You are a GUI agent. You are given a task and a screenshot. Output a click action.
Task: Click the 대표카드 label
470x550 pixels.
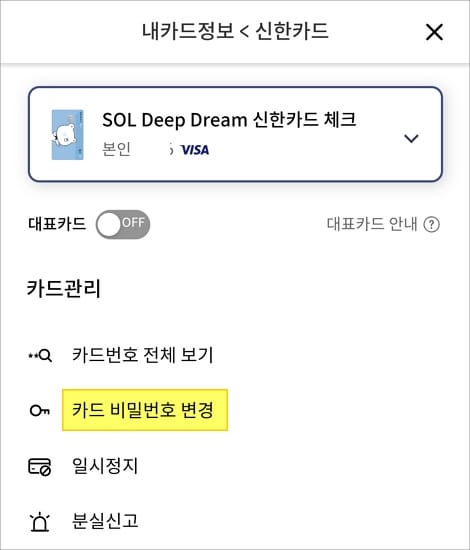coord(57,224)
